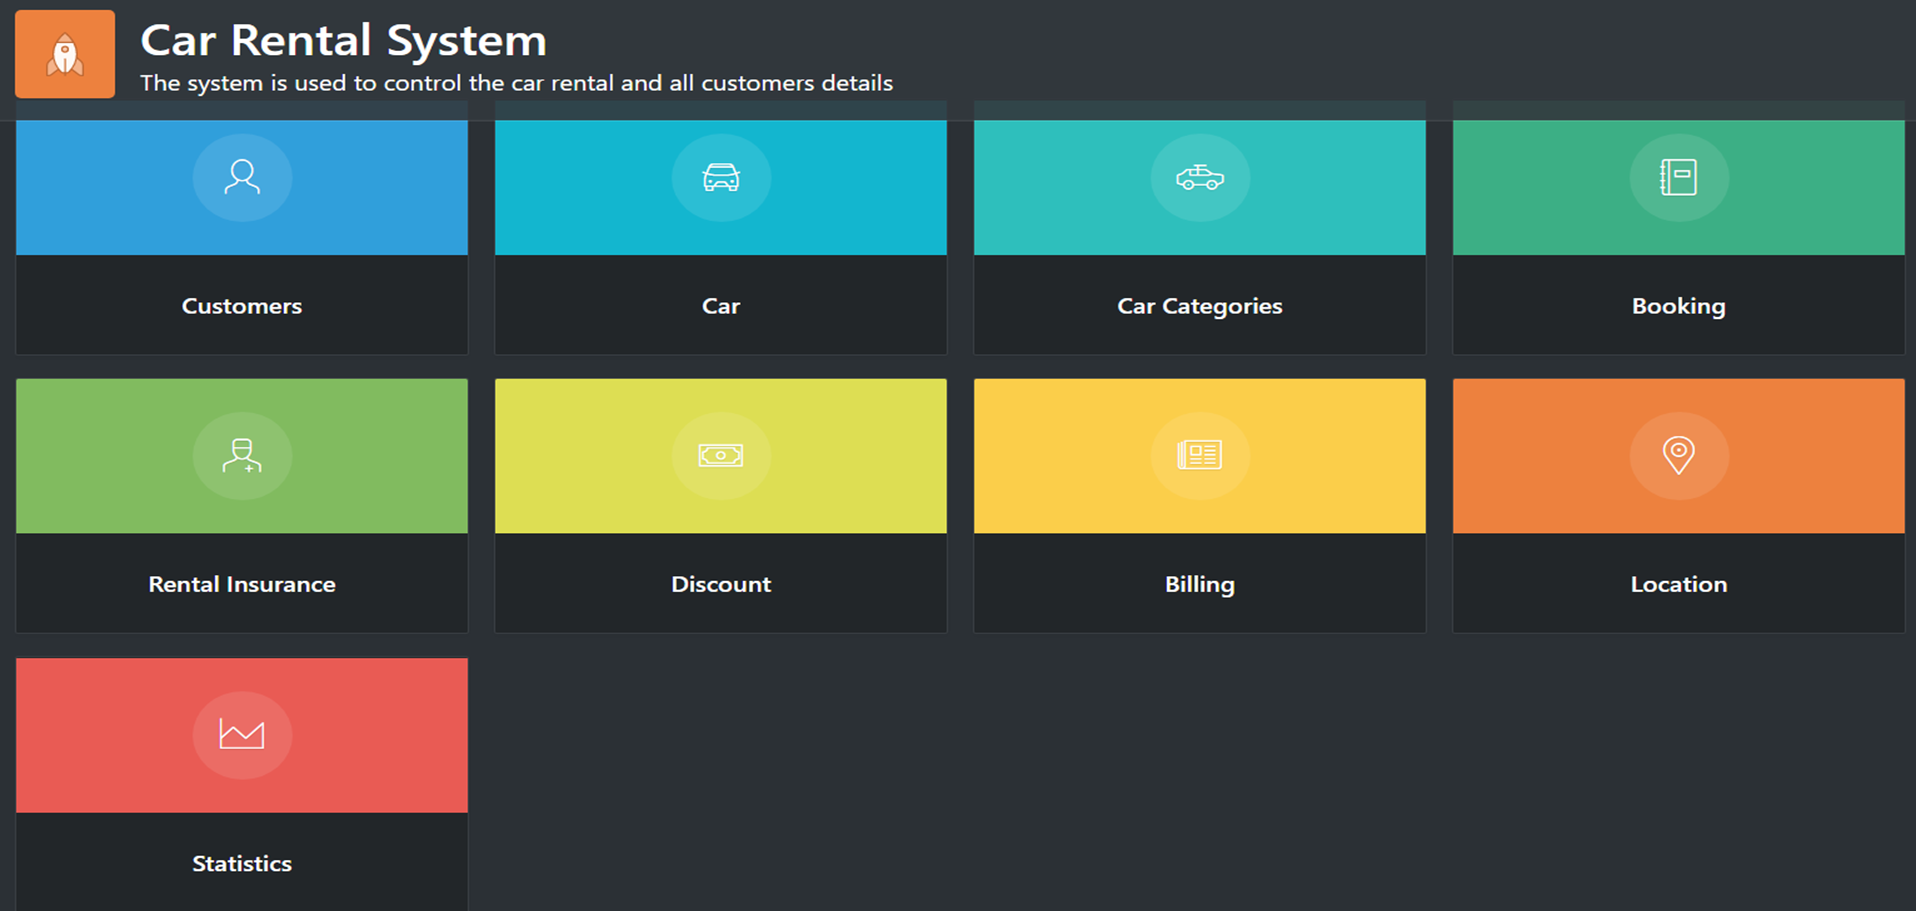Click the Car Rental System title
This screenshot has width=1916, height=911.
point(343,41)
